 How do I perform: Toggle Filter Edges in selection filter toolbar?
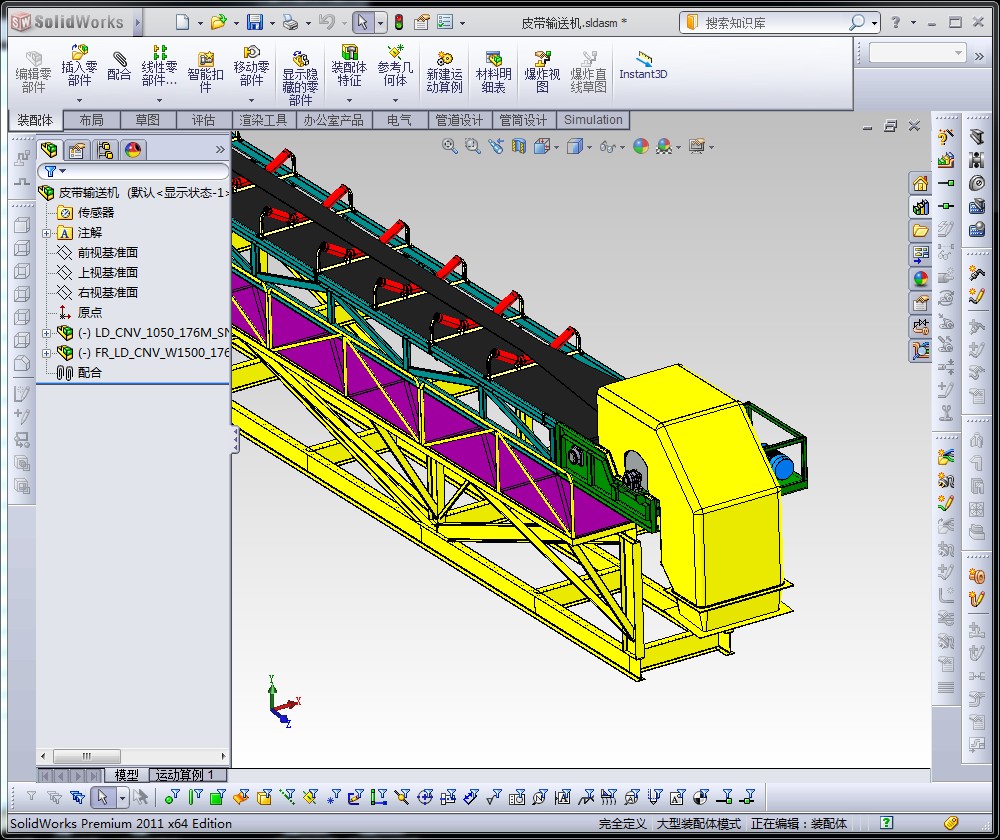click(195, 797)
